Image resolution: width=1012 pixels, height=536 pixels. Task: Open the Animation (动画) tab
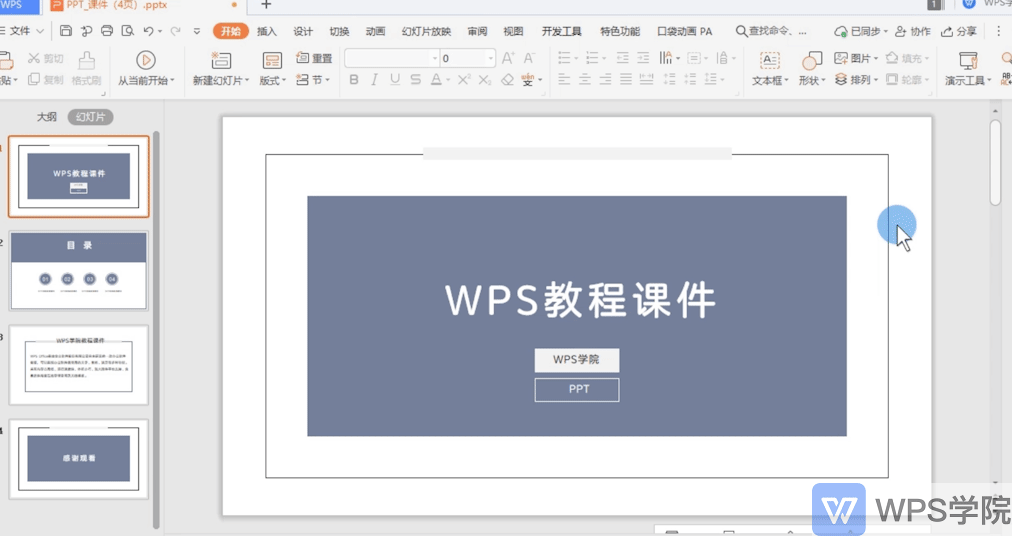pyautogui.click(x=375, y=31)
